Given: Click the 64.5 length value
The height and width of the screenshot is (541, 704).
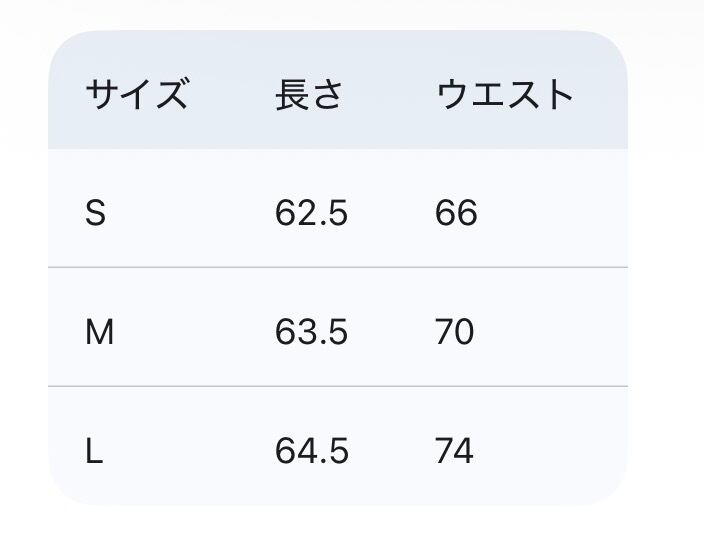Looking at the screenshot, I should [311, 451].
